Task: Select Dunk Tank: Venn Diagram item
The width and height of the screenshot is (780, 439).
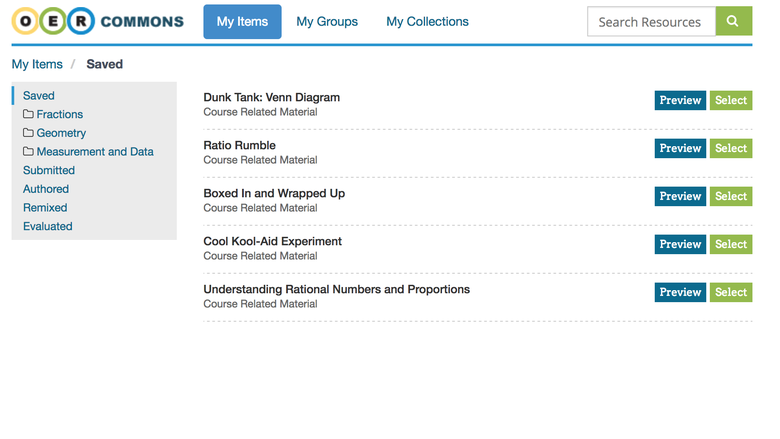Action: (731, 100)
